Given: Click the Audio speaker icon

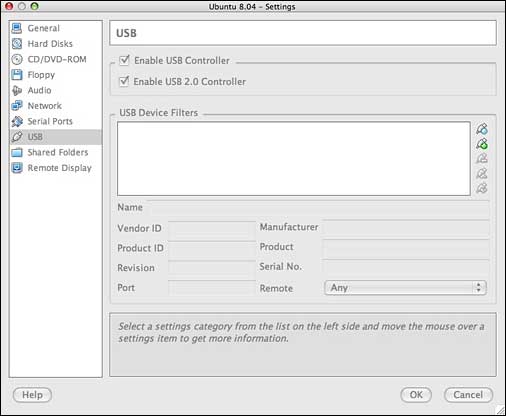Looking at the screenshot, I should click(17, 90).
